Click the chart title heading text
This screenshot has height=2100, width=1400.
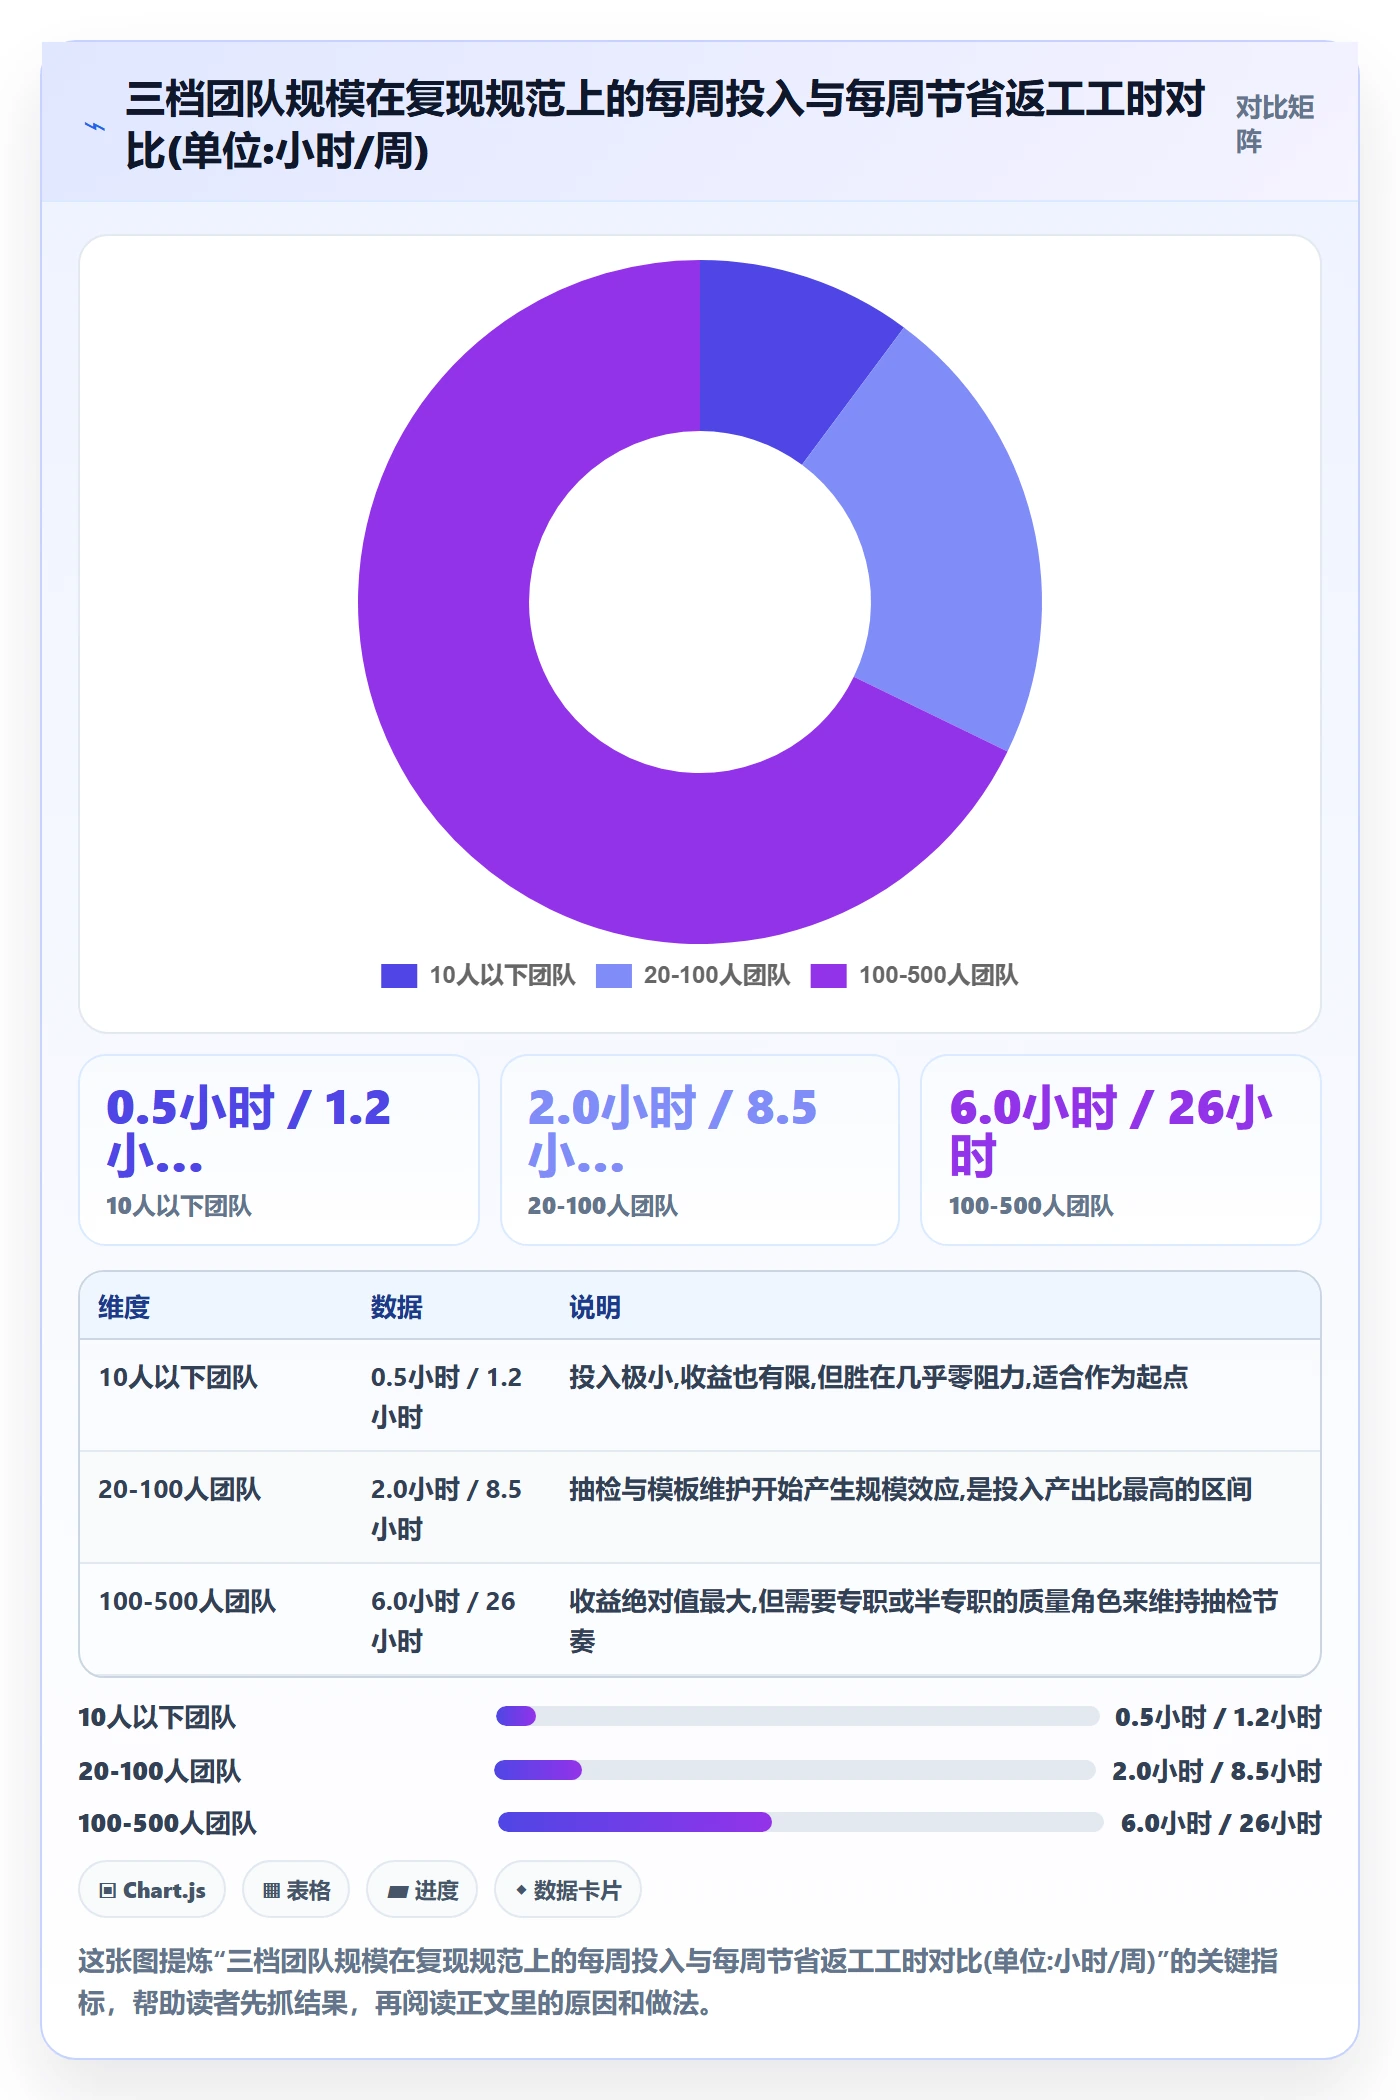666,126
